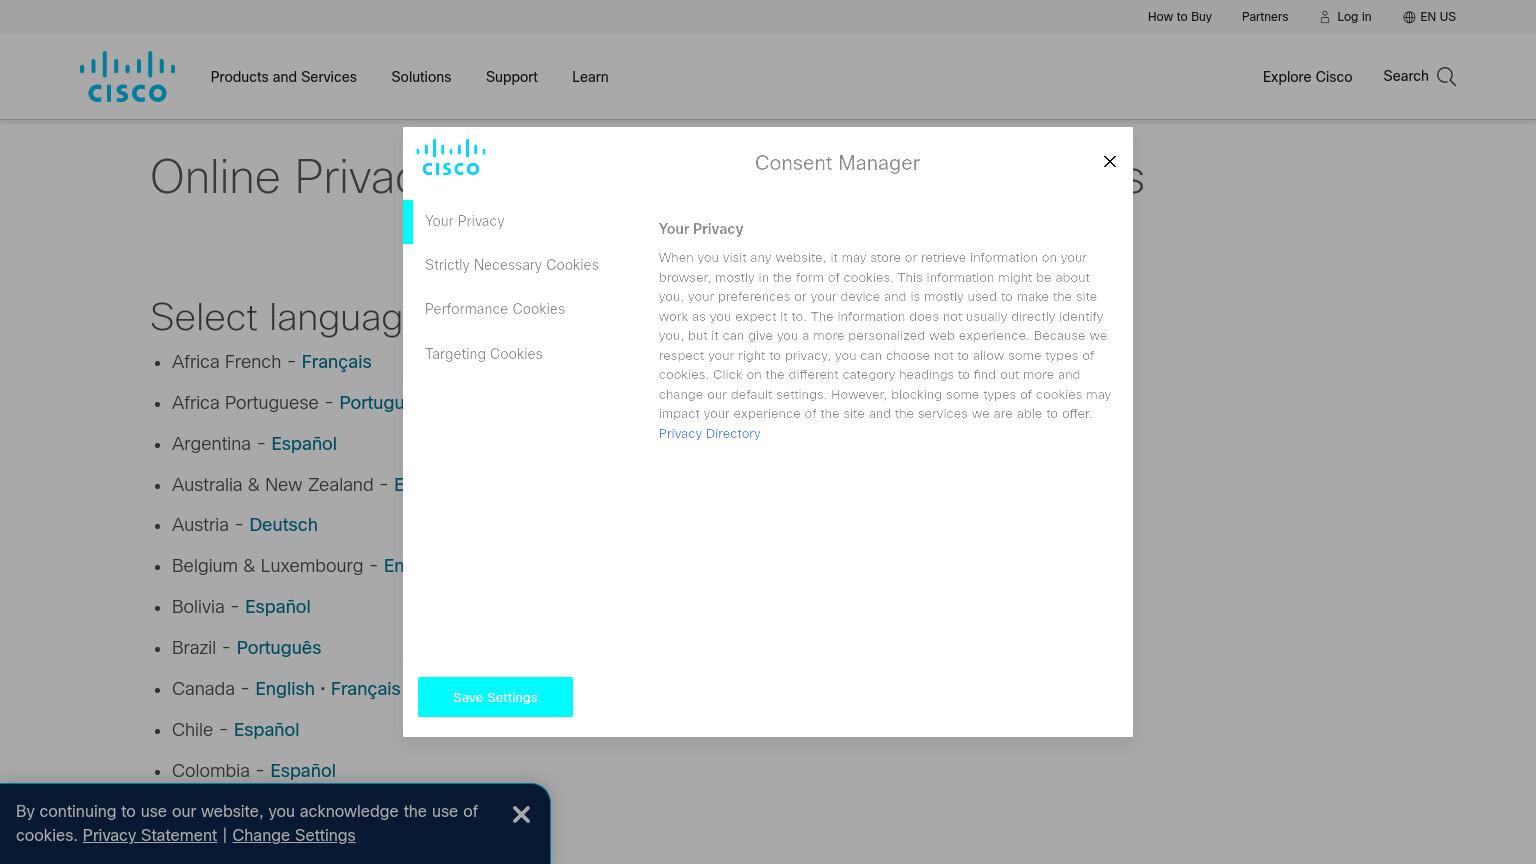Image resolution: width=1536 pixels, height=864 pixels.
Task: Select Français for Canada
Action: (365, 689)
